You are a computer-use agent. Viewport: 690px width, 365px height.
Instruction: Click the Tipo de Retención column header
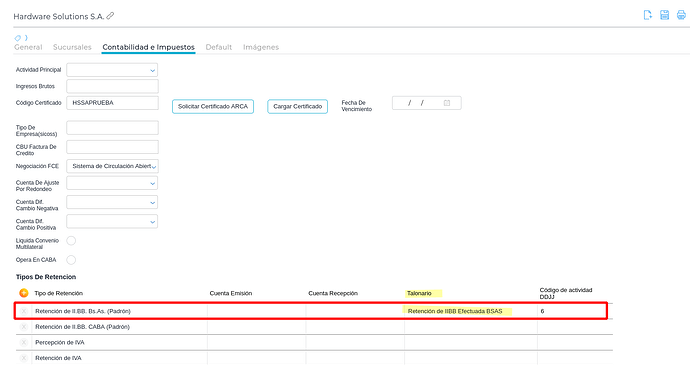tap(59, 293)
